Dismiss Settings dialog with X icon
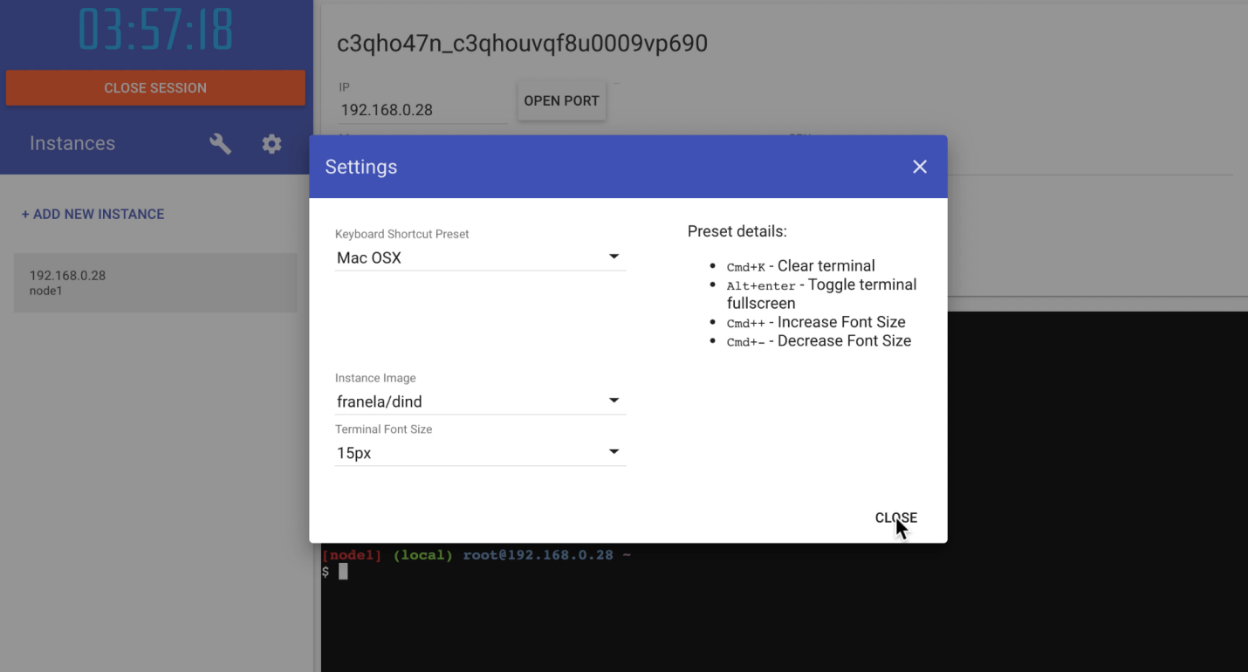 (920, 167)
